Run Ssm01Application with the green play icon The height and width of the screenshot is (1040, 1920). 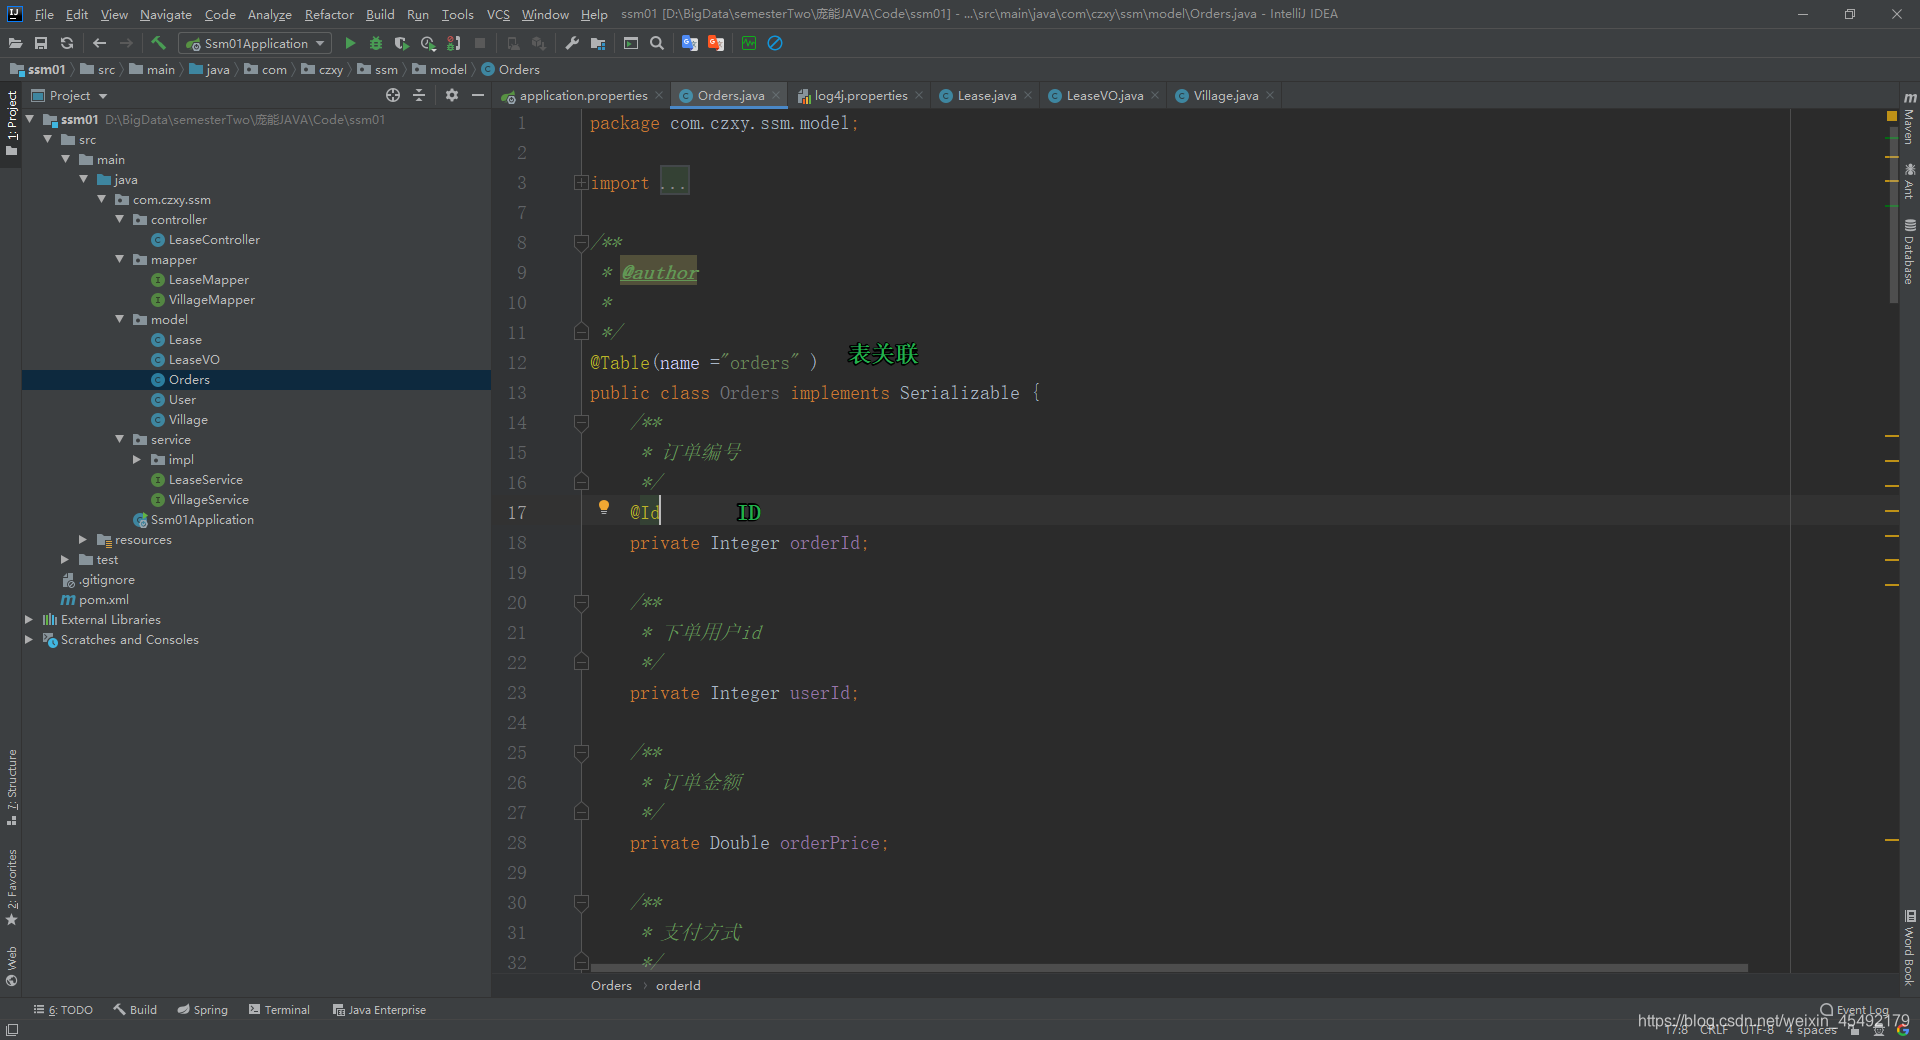pos(350,43)
